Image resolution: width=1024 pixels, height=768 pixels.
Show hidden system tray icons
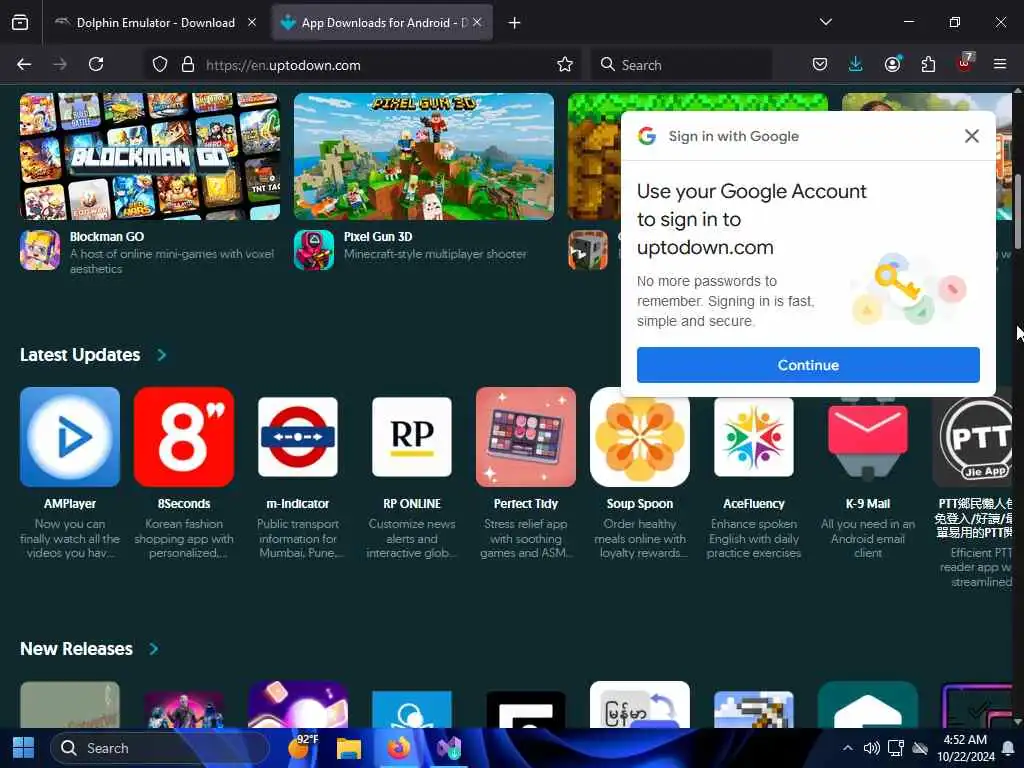[x=847, y=748]
